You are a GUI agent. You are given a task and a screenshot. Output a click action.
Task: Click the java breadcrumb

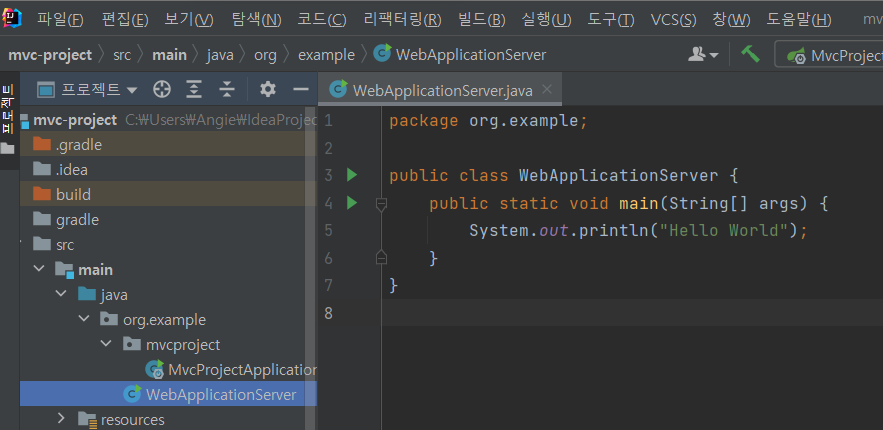click(x=220, y=55)
